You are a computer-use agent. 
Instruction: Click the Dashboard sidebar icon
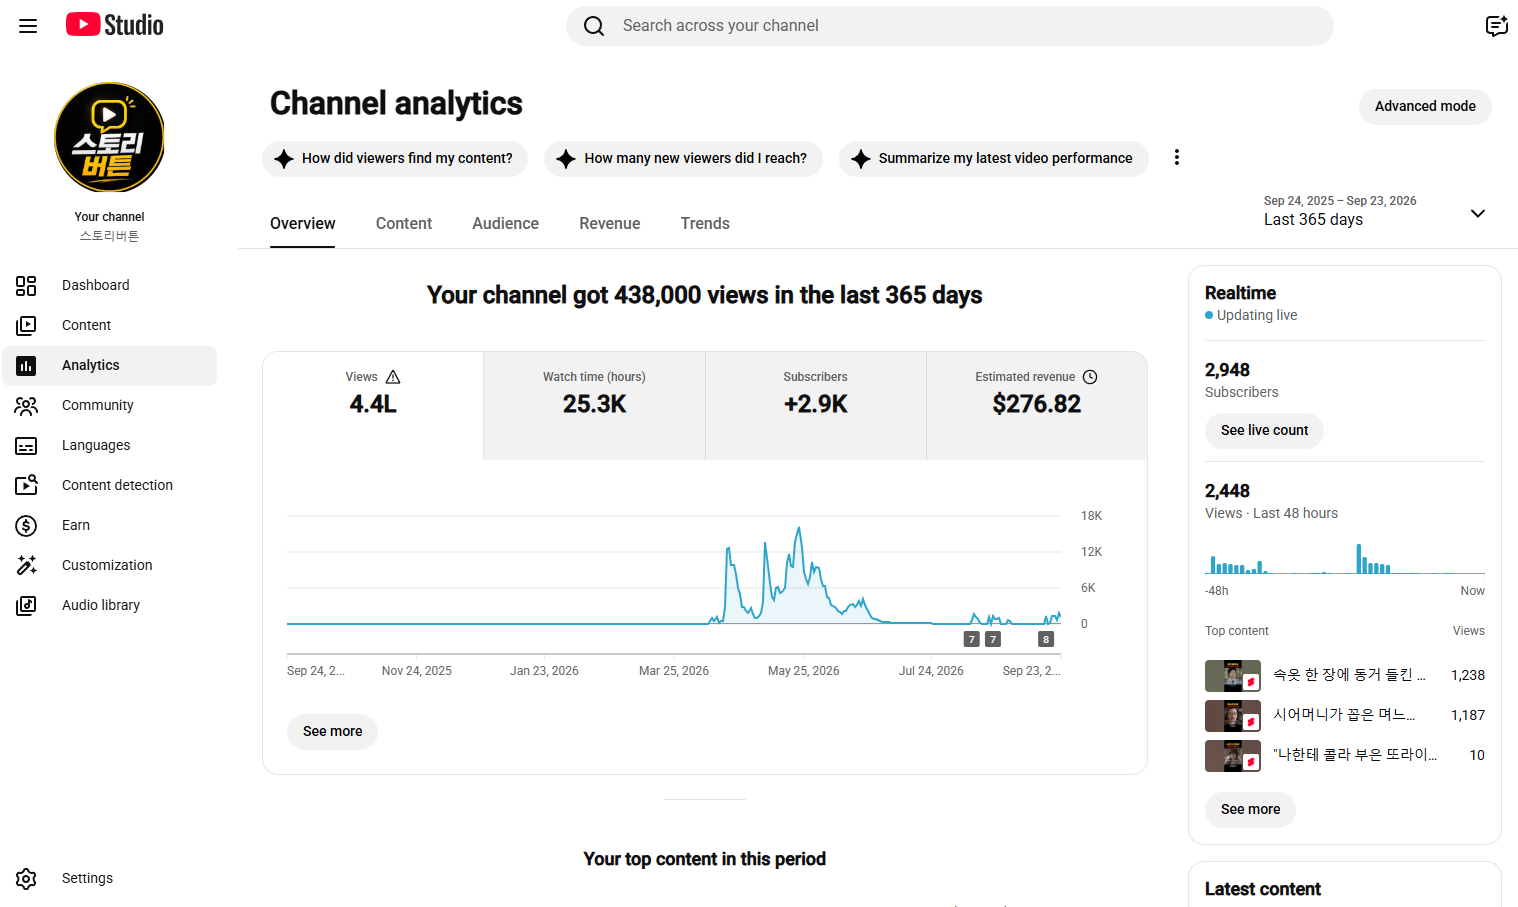[x=26, y=286]
